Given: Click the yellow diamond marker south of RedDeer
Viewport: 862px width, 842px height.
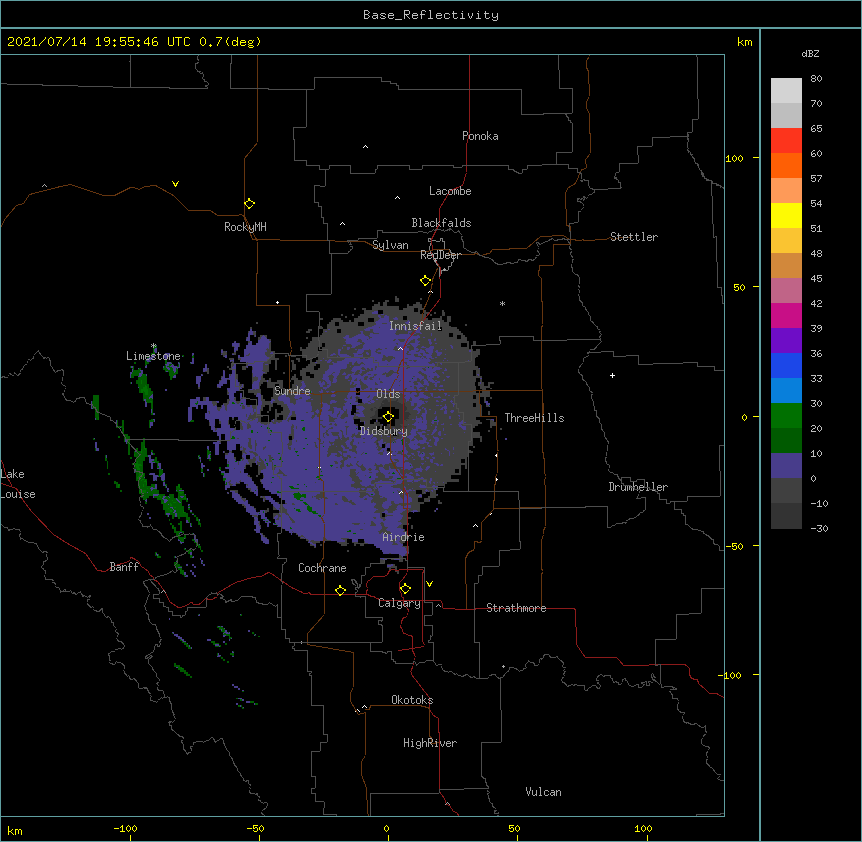Looking at the screenshot, I should pos(425,281).
